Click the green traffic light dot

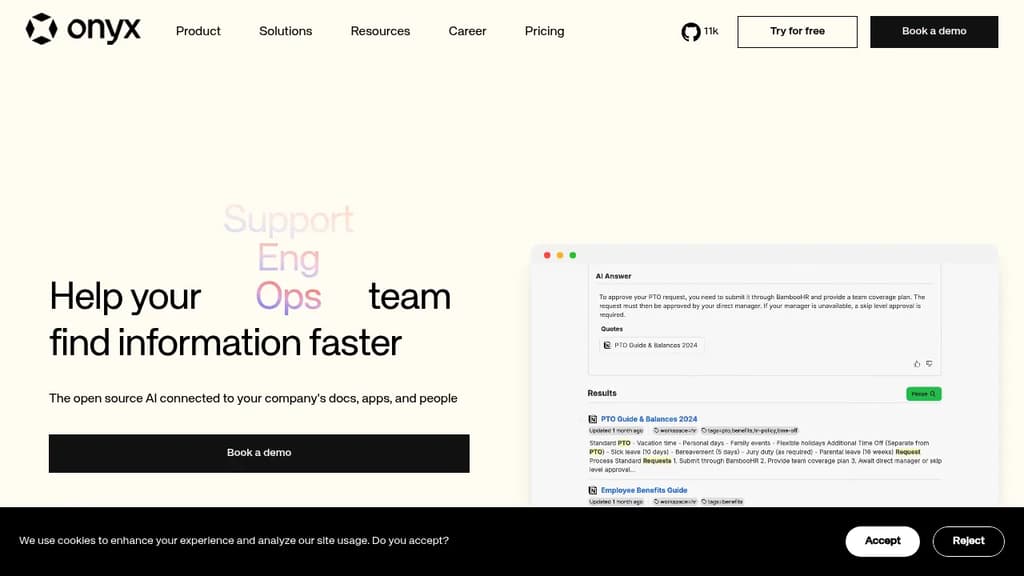click(571, 255)
